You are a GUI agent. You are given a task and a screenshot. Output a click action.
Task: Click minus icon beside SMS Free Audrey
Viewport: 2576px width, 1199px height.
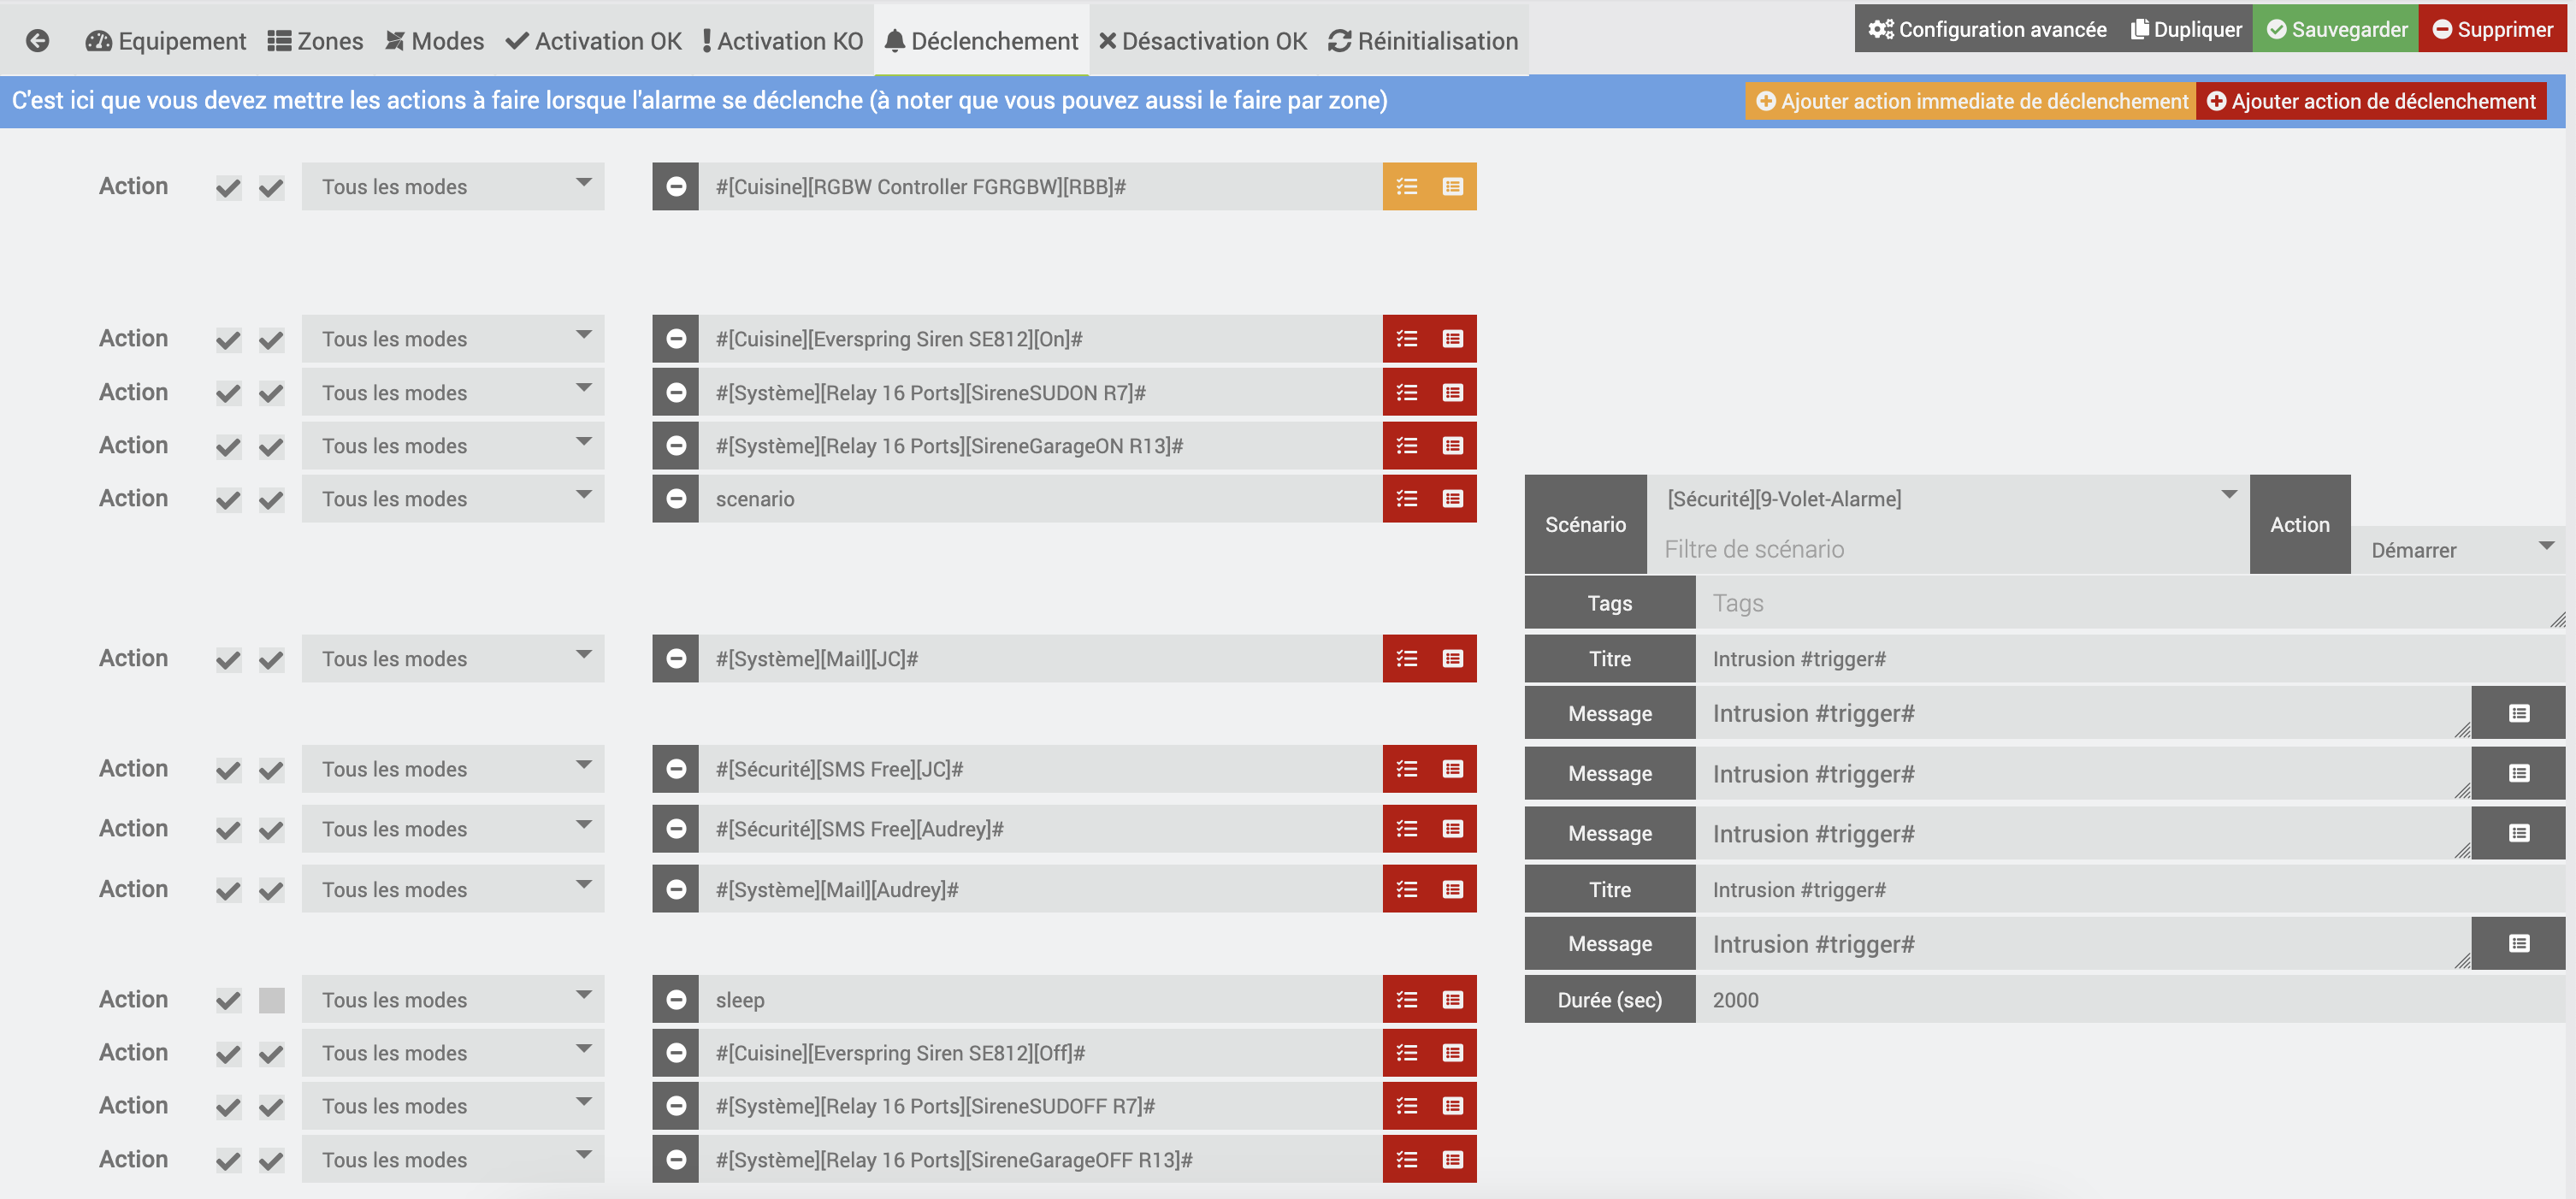tap(676, 829)
